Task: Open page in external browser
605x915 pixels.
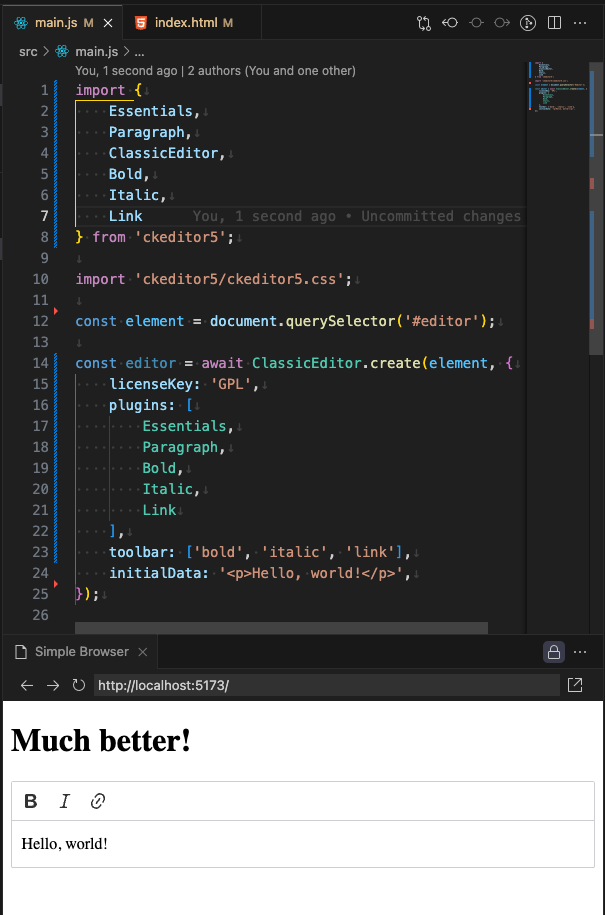Action: pos(576,685)
